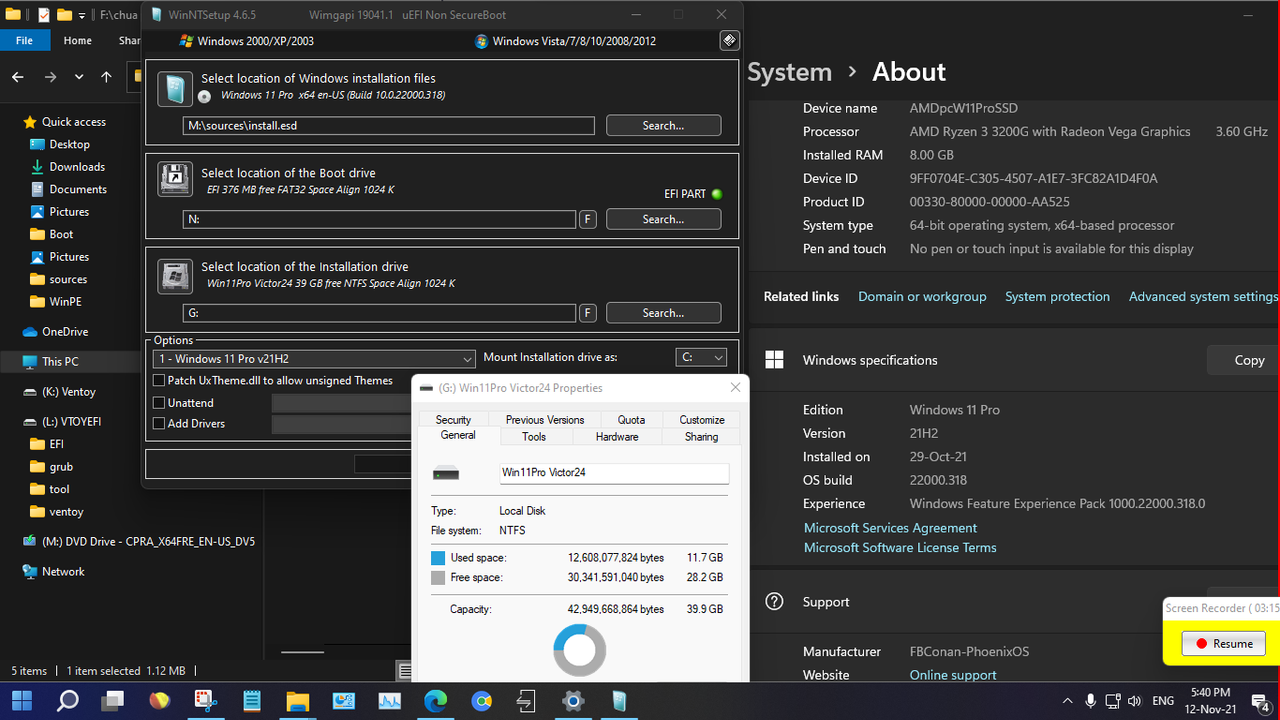Open Microsoft Software License Terms link
This screenshot has height=720, width=1280.
click(x=900, y=548)
